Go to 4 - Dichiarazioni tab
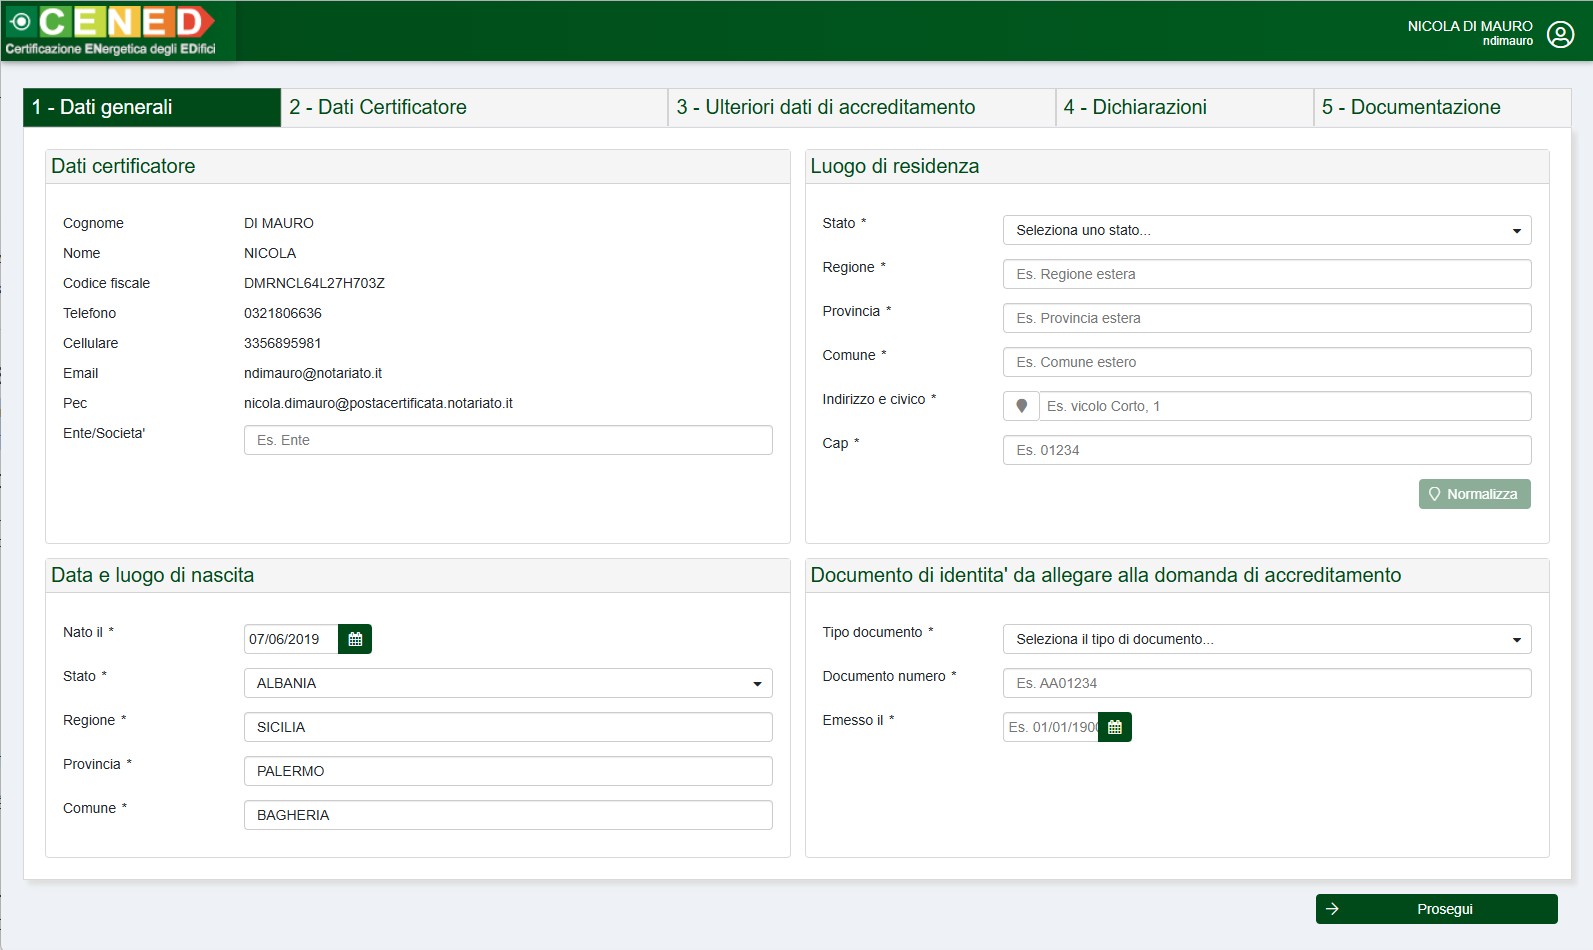The image size is (1593, 950). pos(1185,107)
